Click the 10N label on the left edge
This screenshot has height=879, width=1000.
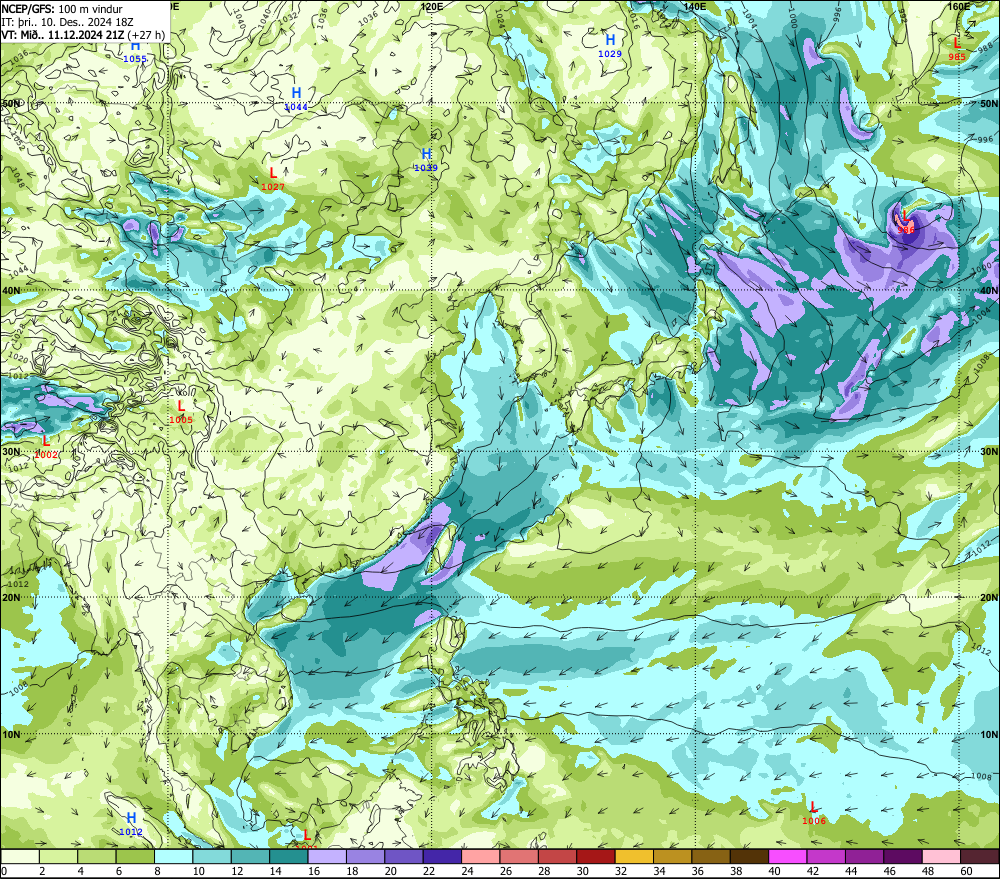pos(11,734)
